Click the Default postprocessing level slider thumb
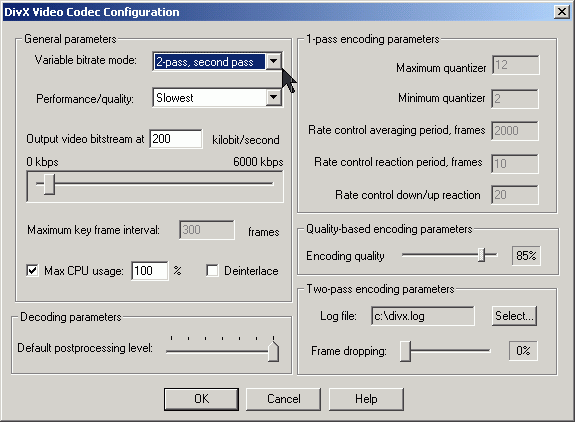Viewport: 575px width, 422px height. (273, 351)
